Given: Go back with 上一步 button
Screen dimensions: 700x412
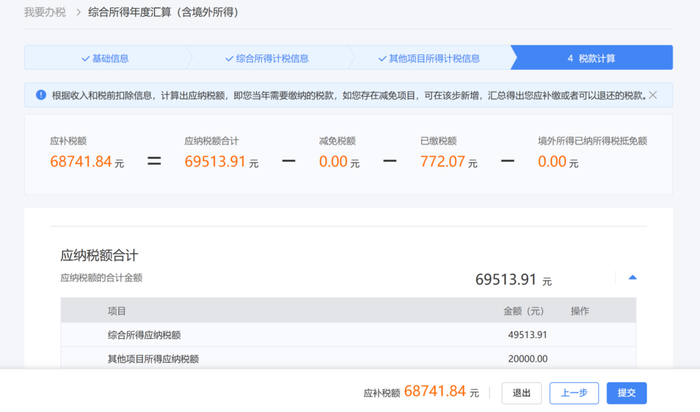Looking at the screenshot, I should point(574,393).
